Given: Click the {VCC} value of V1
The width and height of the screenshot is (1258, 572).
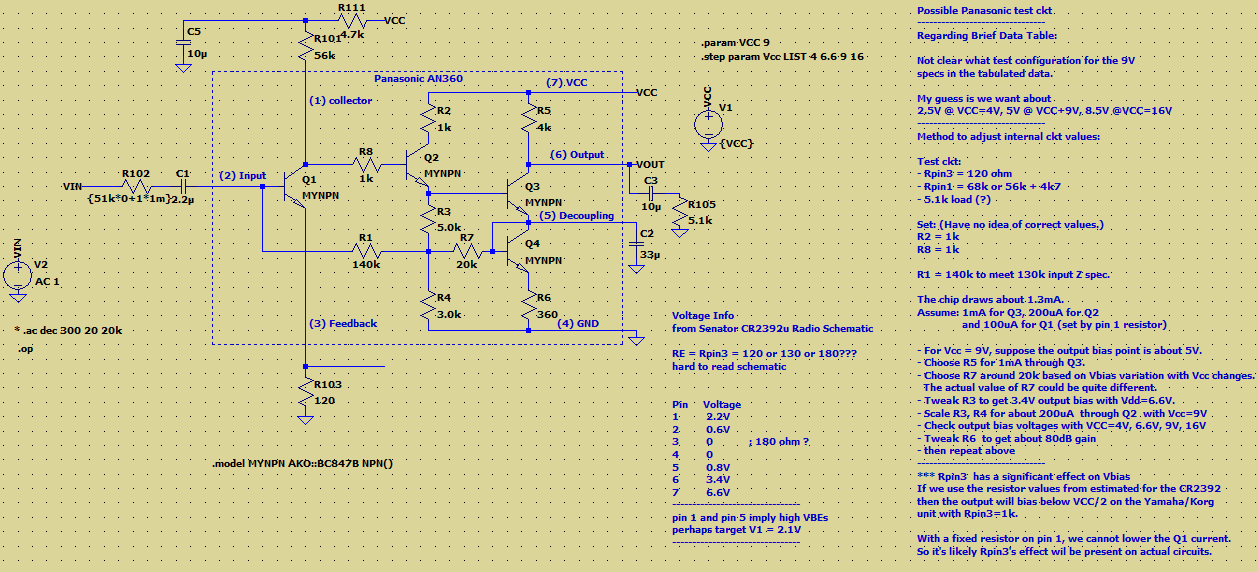Looking at the screenshot, I should point(735,144).
